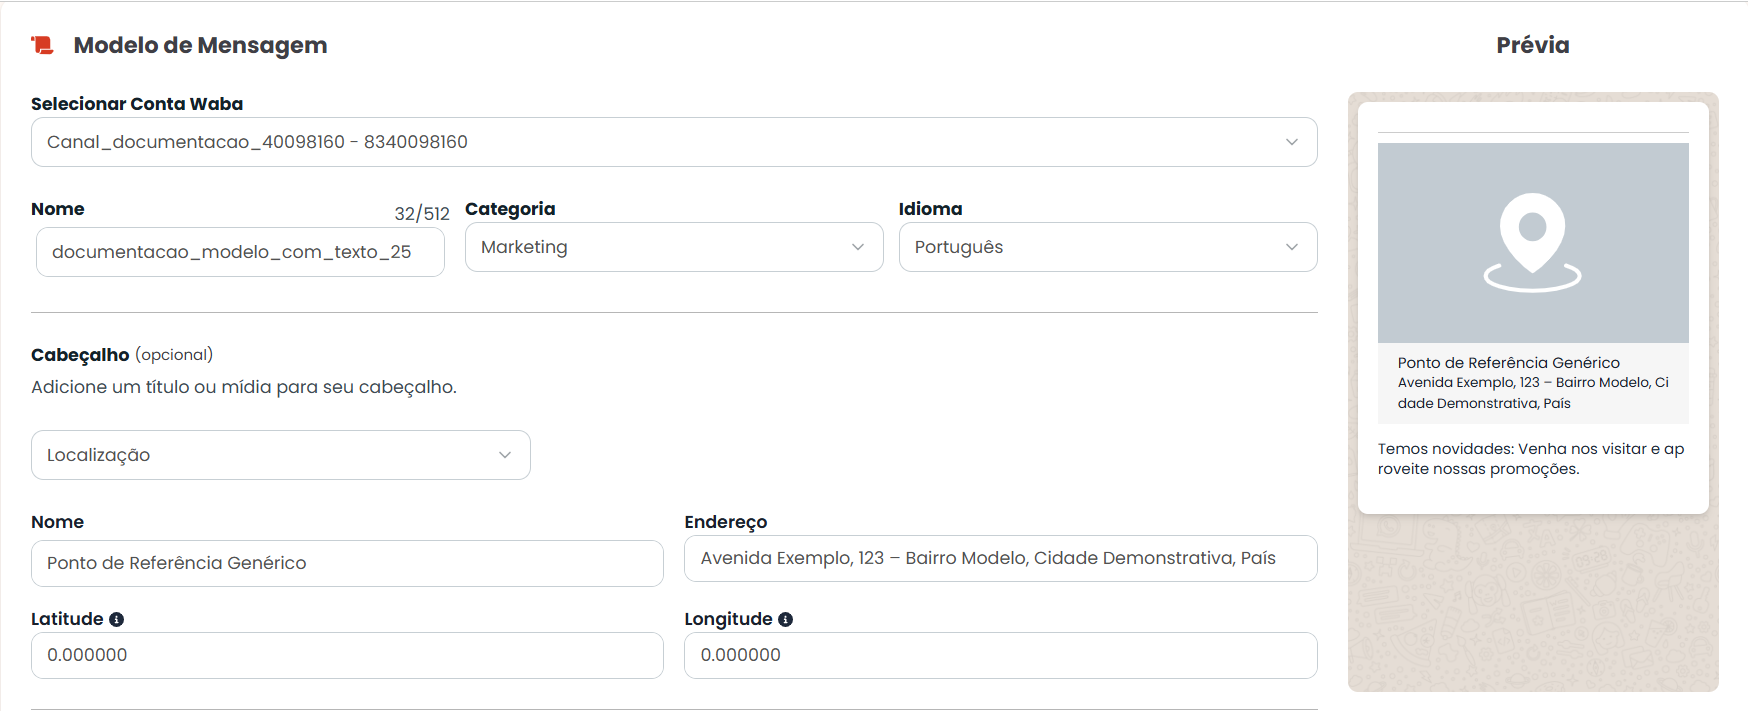Click the location Nome input field
1748x711 pixels.
point(347,563)
